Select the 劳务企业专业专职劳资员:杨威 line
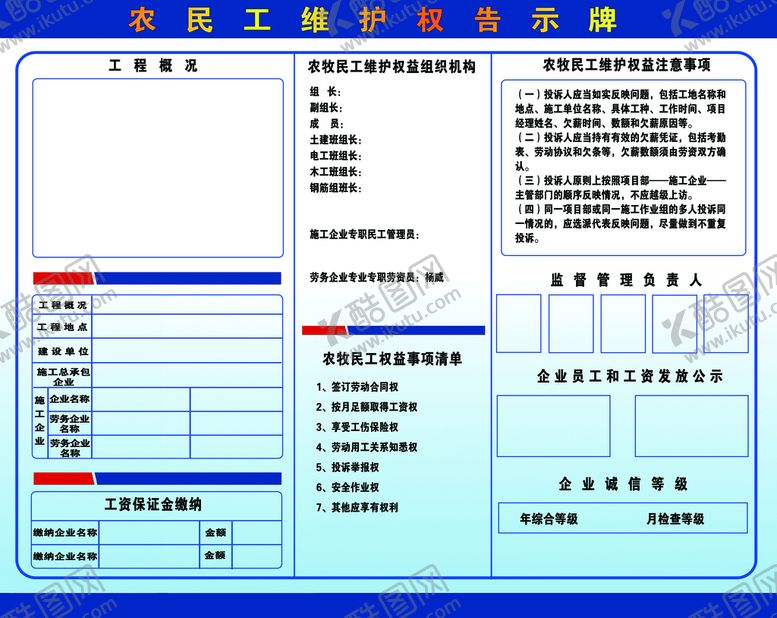 pyautogui.click(x=377, y=278)
